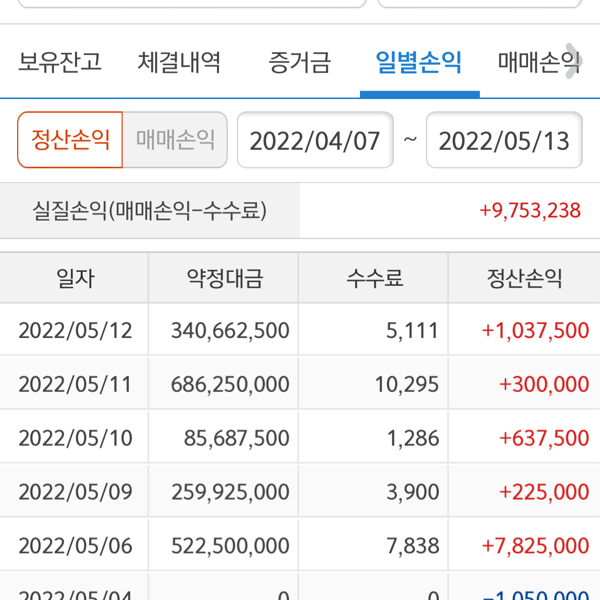Click the 수수료 column header

pos(374,279)
